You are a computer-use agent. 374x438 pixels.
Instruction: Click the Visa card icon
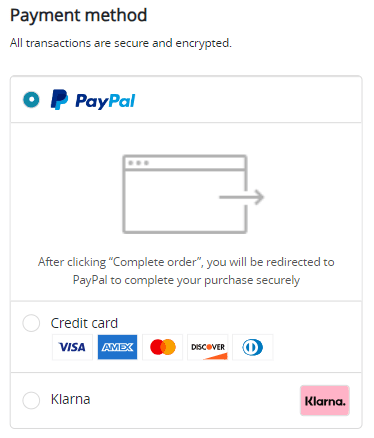click(72, 347)
